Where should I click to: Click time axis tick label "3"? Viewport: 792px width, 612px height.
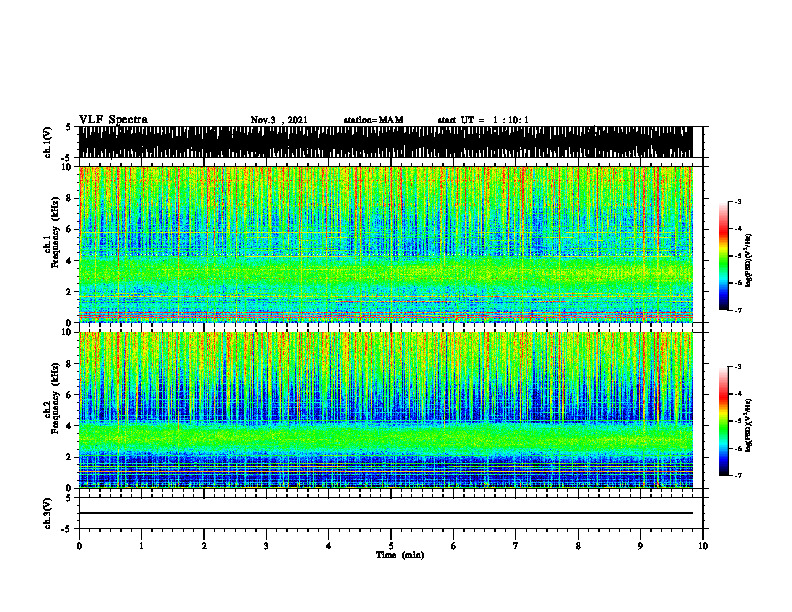tap(266, 546)
